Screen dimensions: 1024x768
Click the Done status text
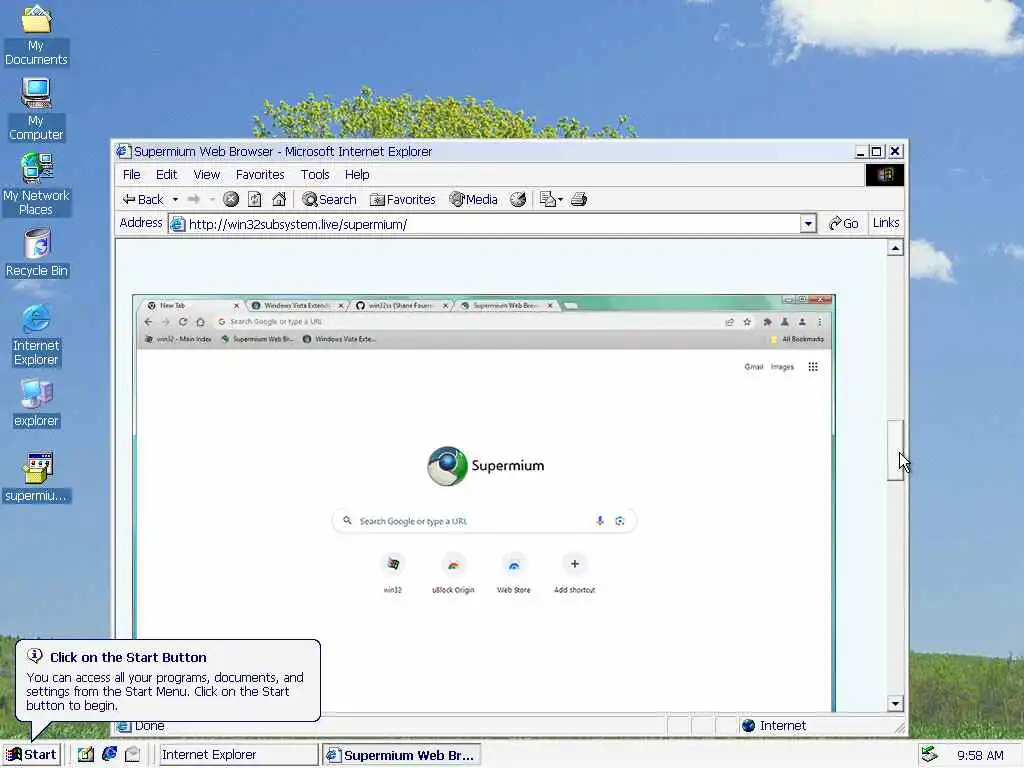pyautogui.click(x=149, y=726)
